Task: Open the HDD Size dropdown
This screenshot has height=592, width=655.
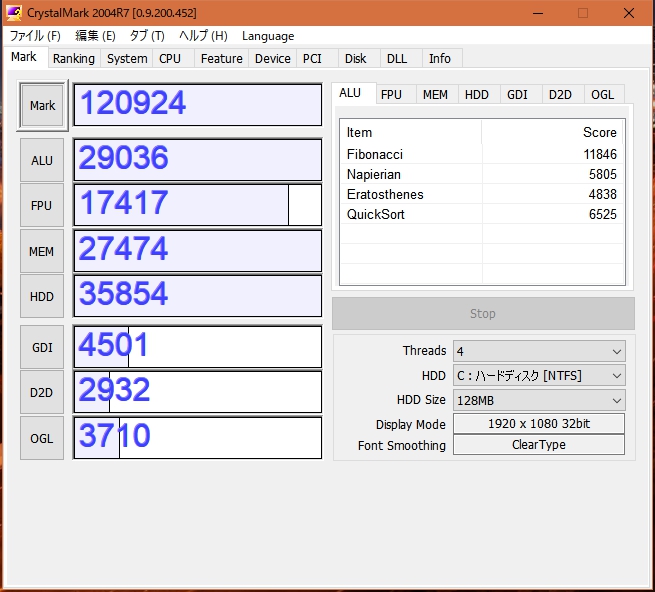Action: [x=539, y=400]
